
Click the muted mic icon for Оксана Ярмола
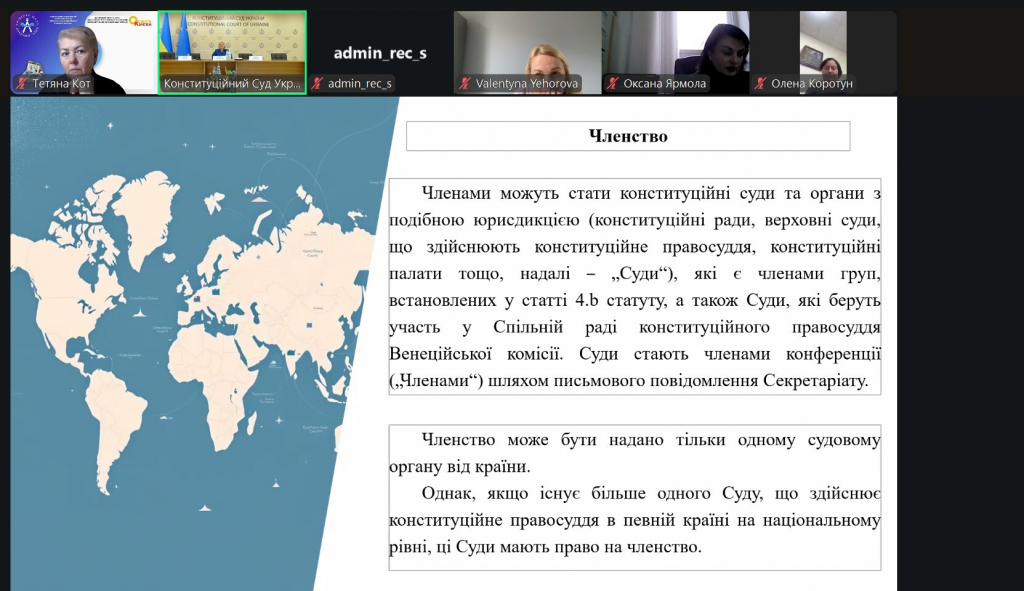tap(612, 84)
